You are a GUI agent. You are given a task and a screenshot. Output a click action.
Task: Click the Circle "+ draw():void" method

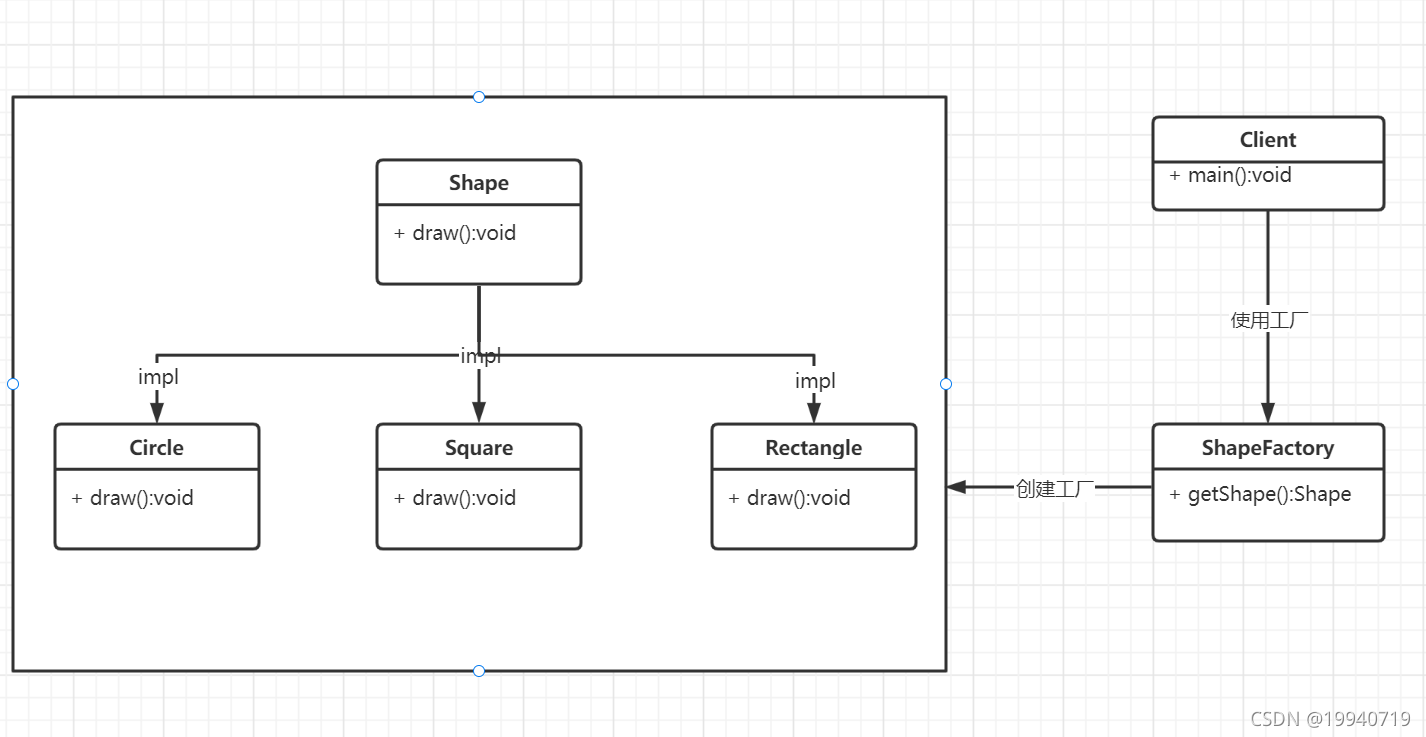click(133, 498)
